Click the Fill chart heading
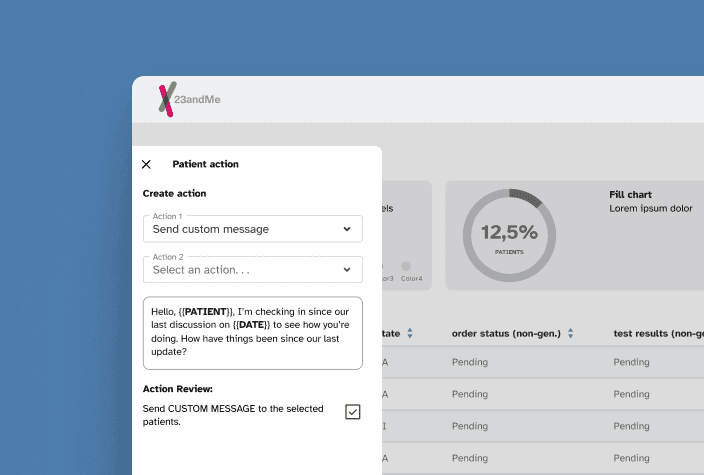The width and height of the screenshot is (704, 475). (630, 194)
